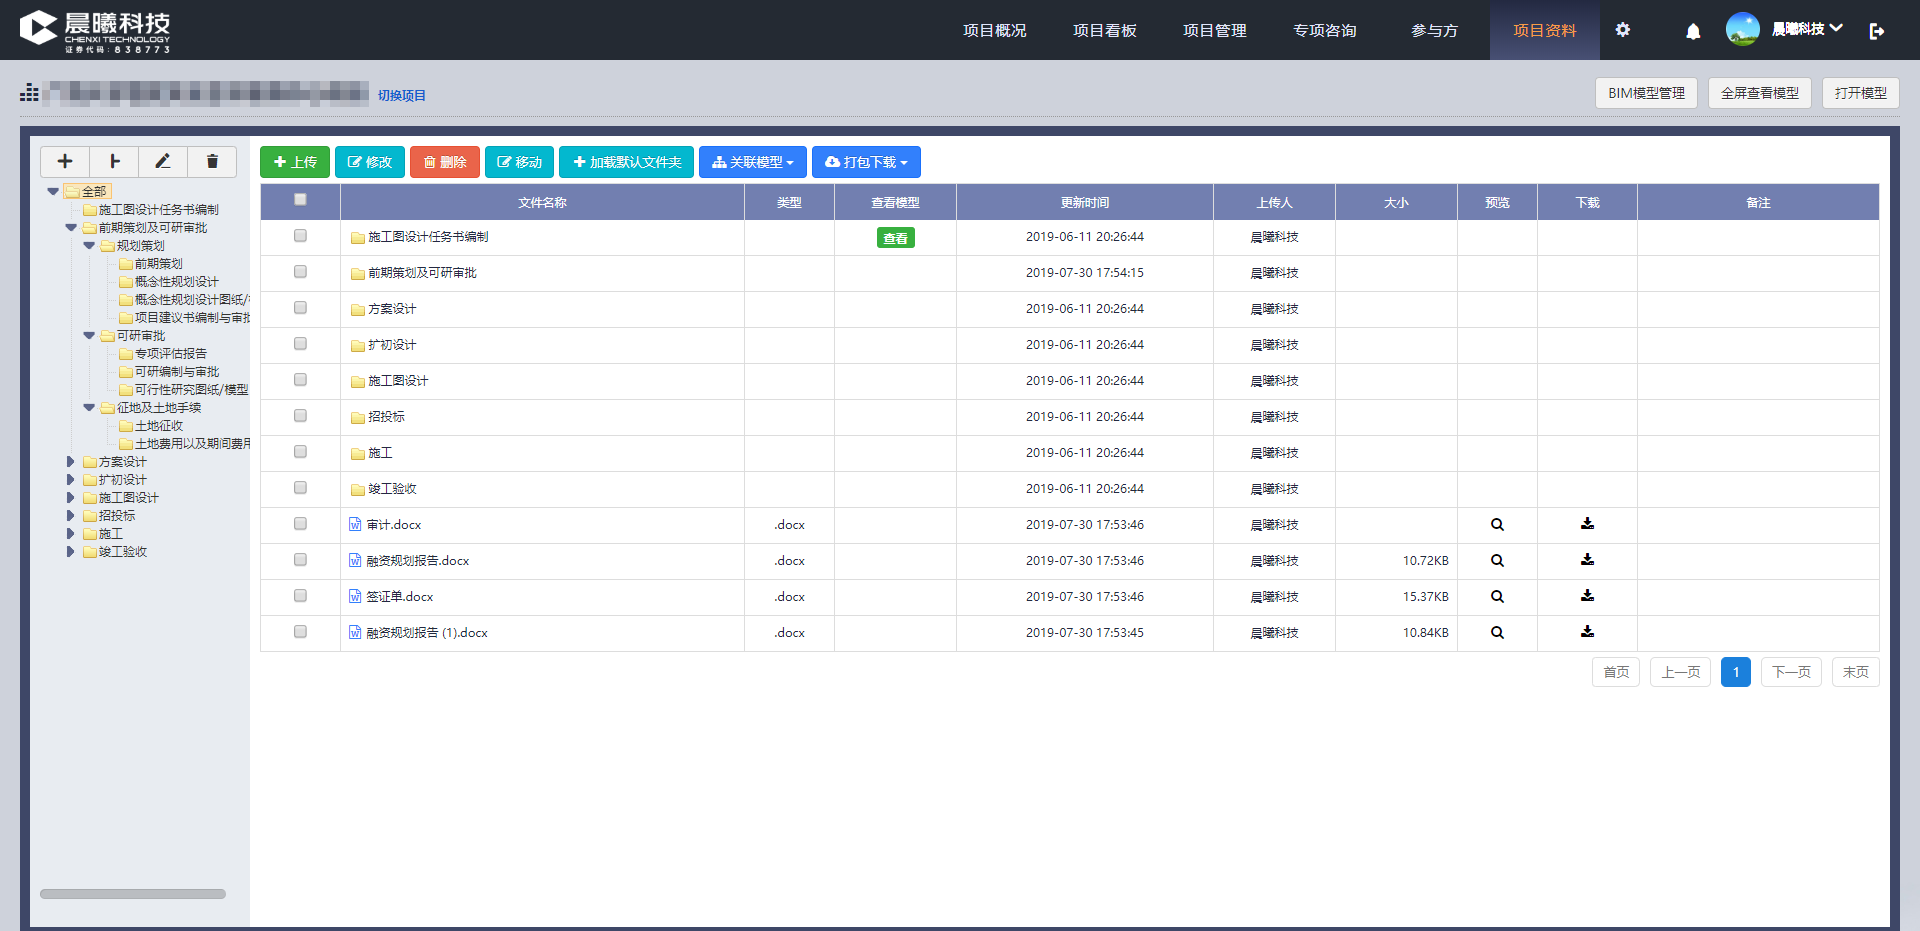This screenshot has height=931, width=1920.
Task: Click the horizontal scrollbar under the tree
Action: click(x=133, y=894)
